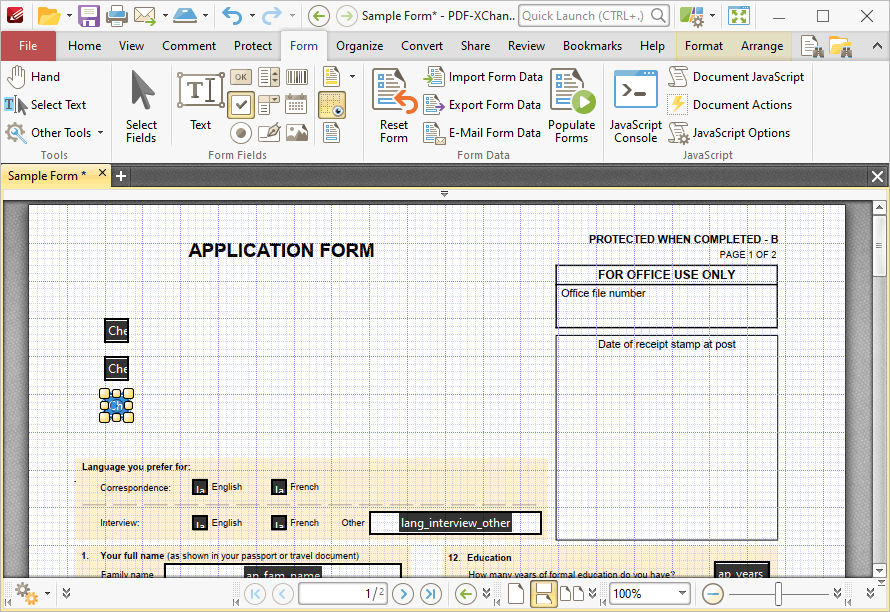Toggle the Correspondence English checkbox
Image resolution: width=890 pixels, height=612 pixels.
(200, 488)
